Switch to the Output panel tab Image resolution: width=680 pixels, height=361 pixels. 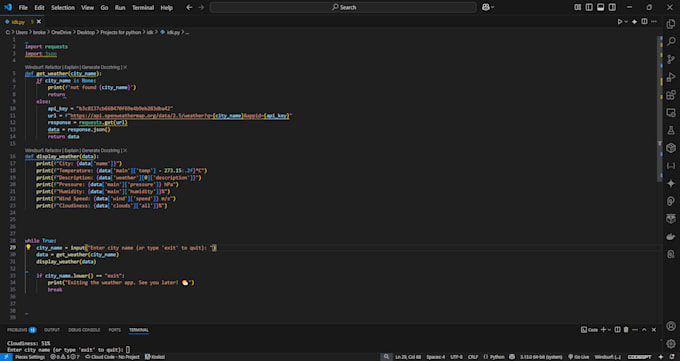click(x=52, y=330)
